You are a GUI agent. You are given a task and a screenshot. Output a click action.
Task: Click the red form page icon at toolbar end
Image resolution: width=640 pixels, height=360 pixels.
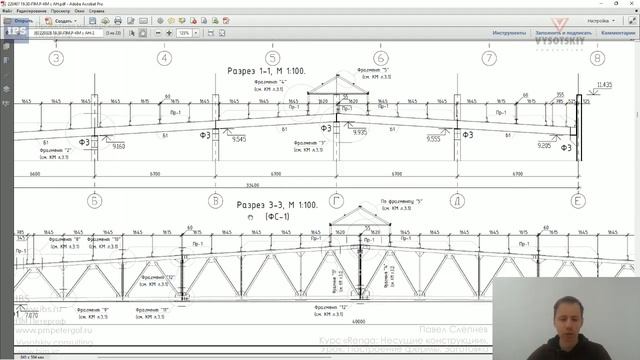click(226, 20)
